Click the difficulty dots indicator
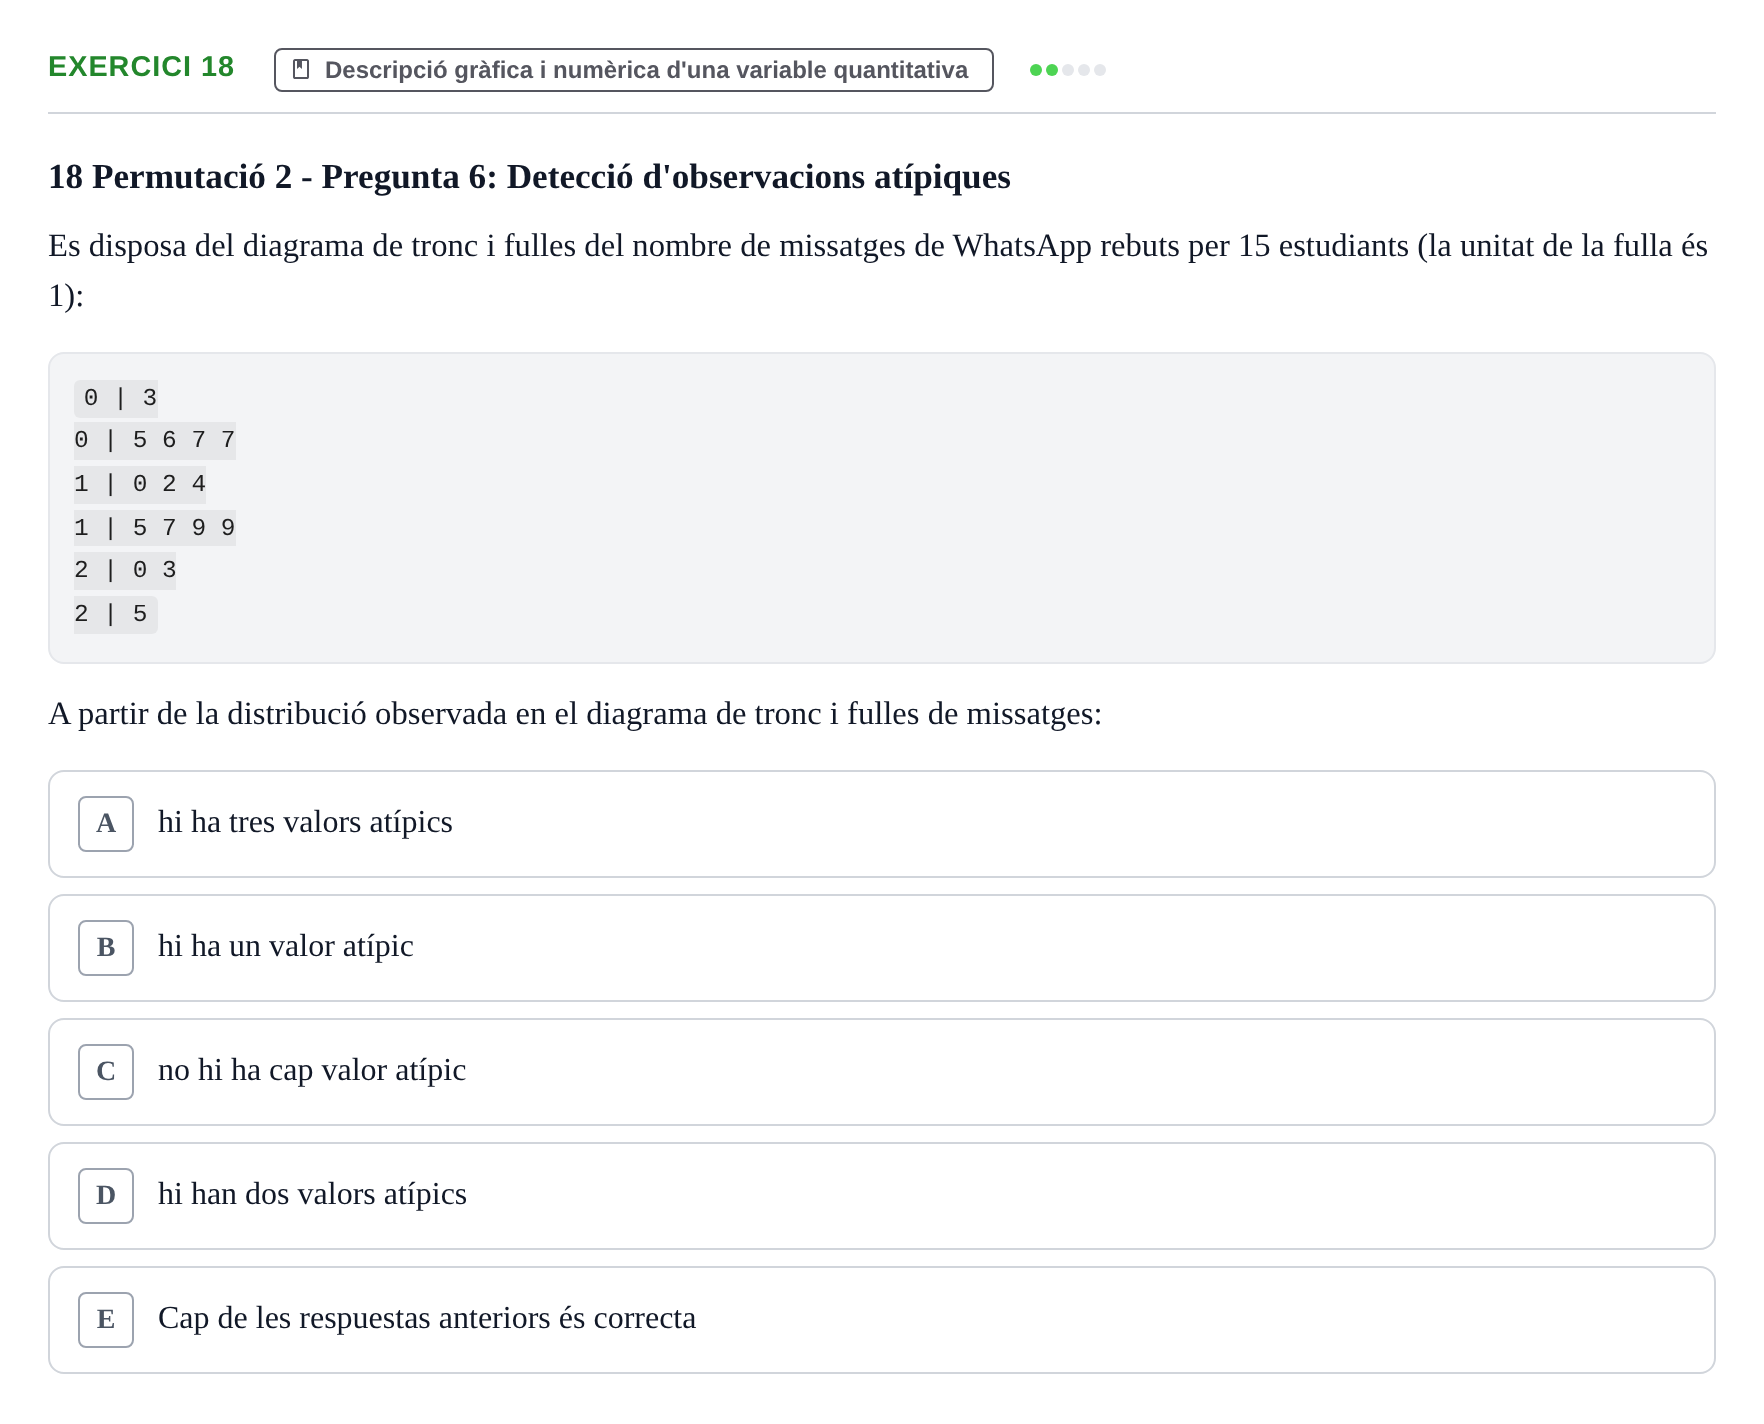 [x=1068, y=70]
